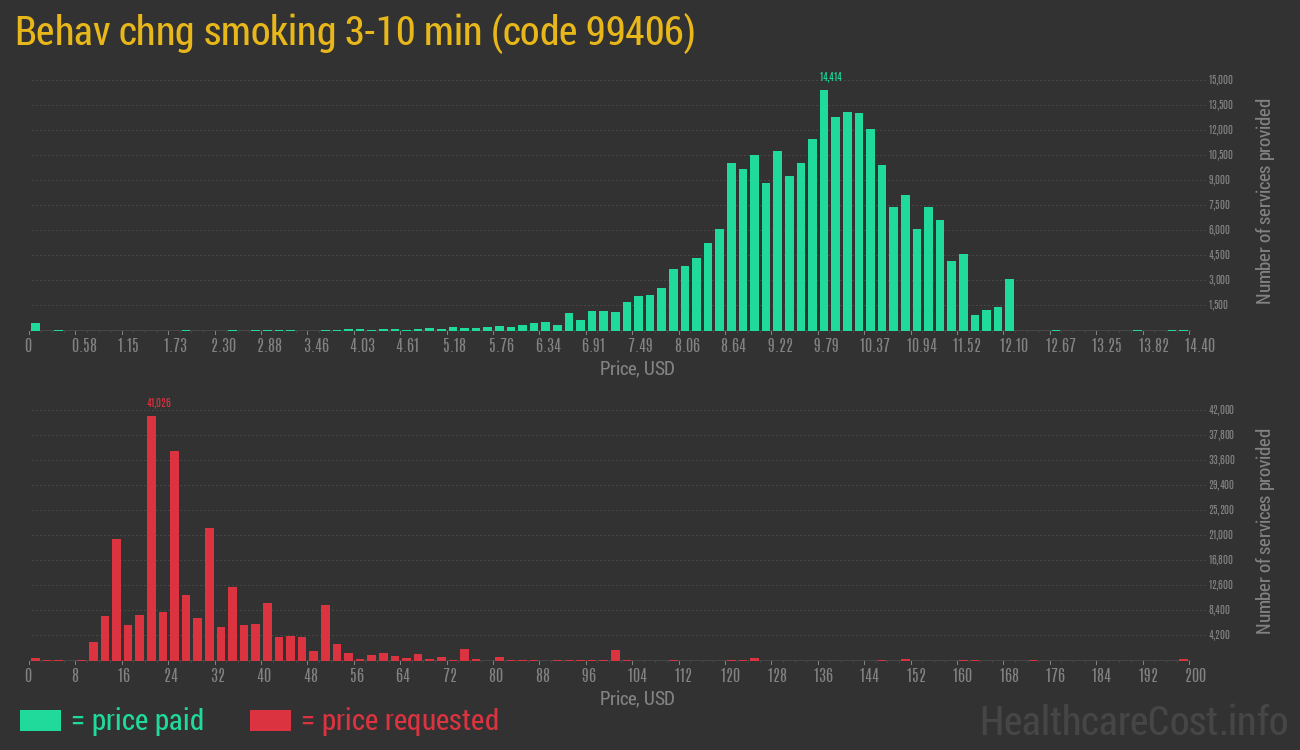Click the 9.79 tick on the green chart axis
Screen dimensions: 1300x750
827,345
